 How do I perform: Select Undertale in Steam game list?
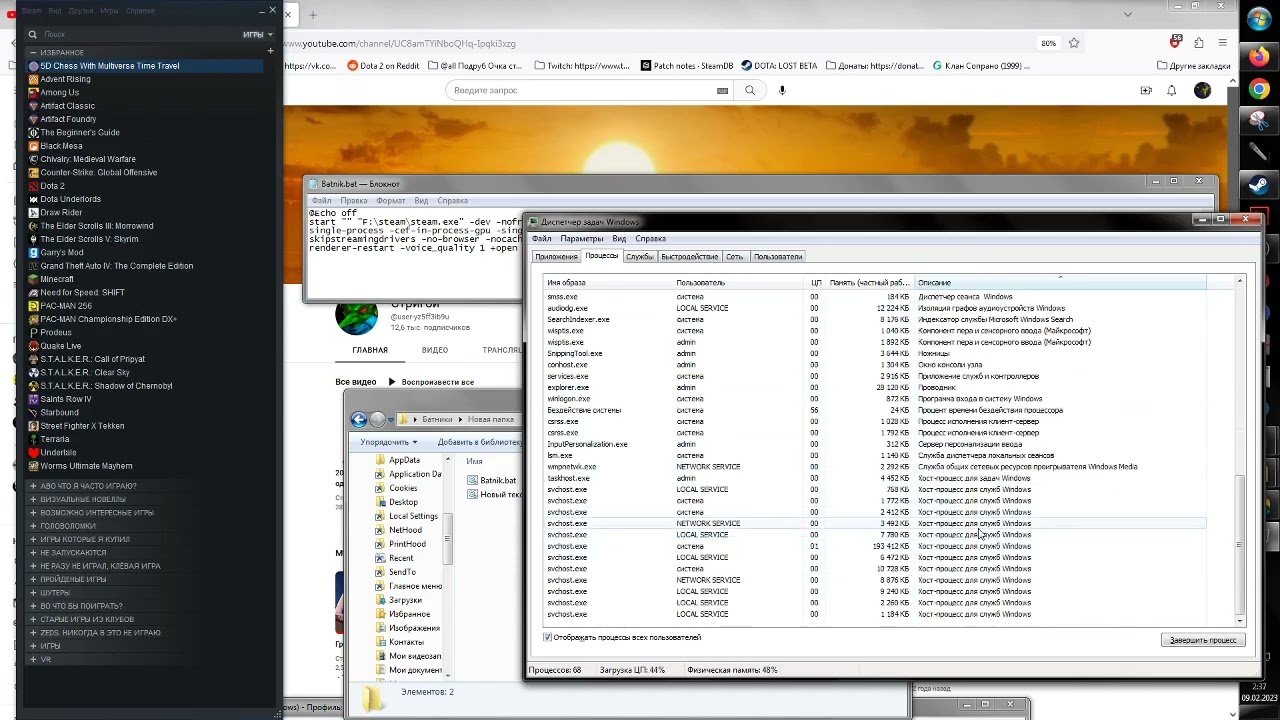pyautogui.click(x=58, y=453)
